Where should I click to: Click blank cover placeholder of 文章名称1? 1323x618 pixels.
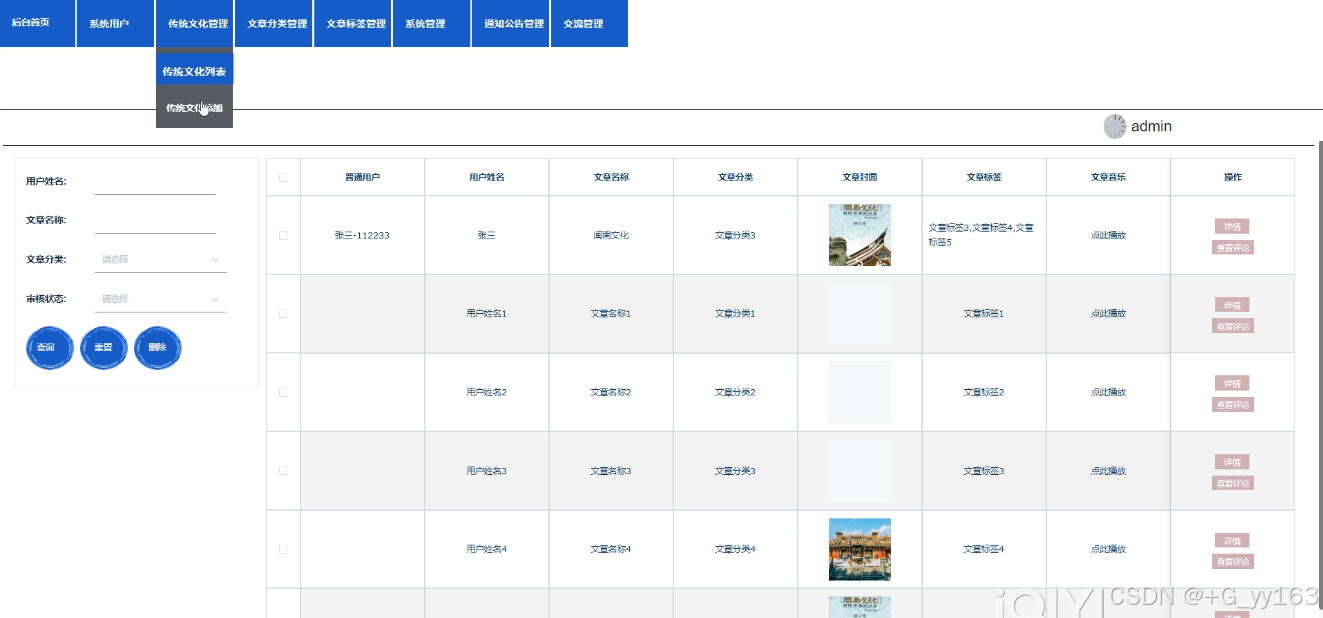(x=860, y=314)
